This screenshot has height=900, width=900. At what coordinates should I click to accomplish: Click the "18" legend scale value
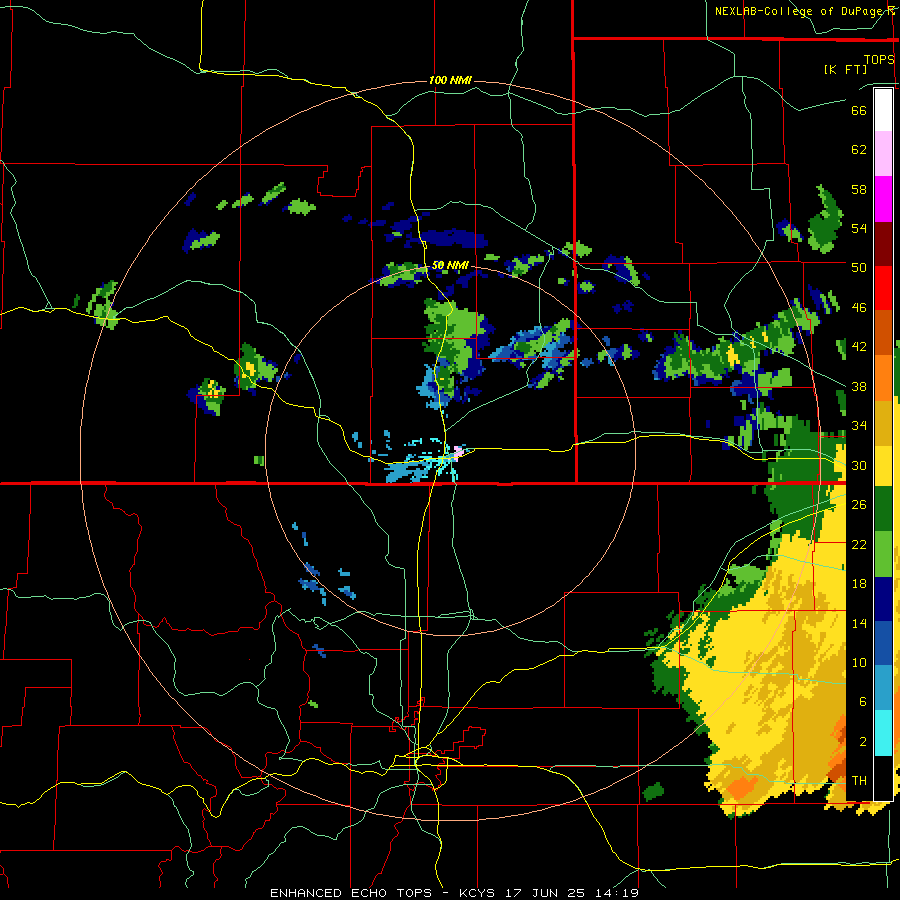click(x=859, y=584)
